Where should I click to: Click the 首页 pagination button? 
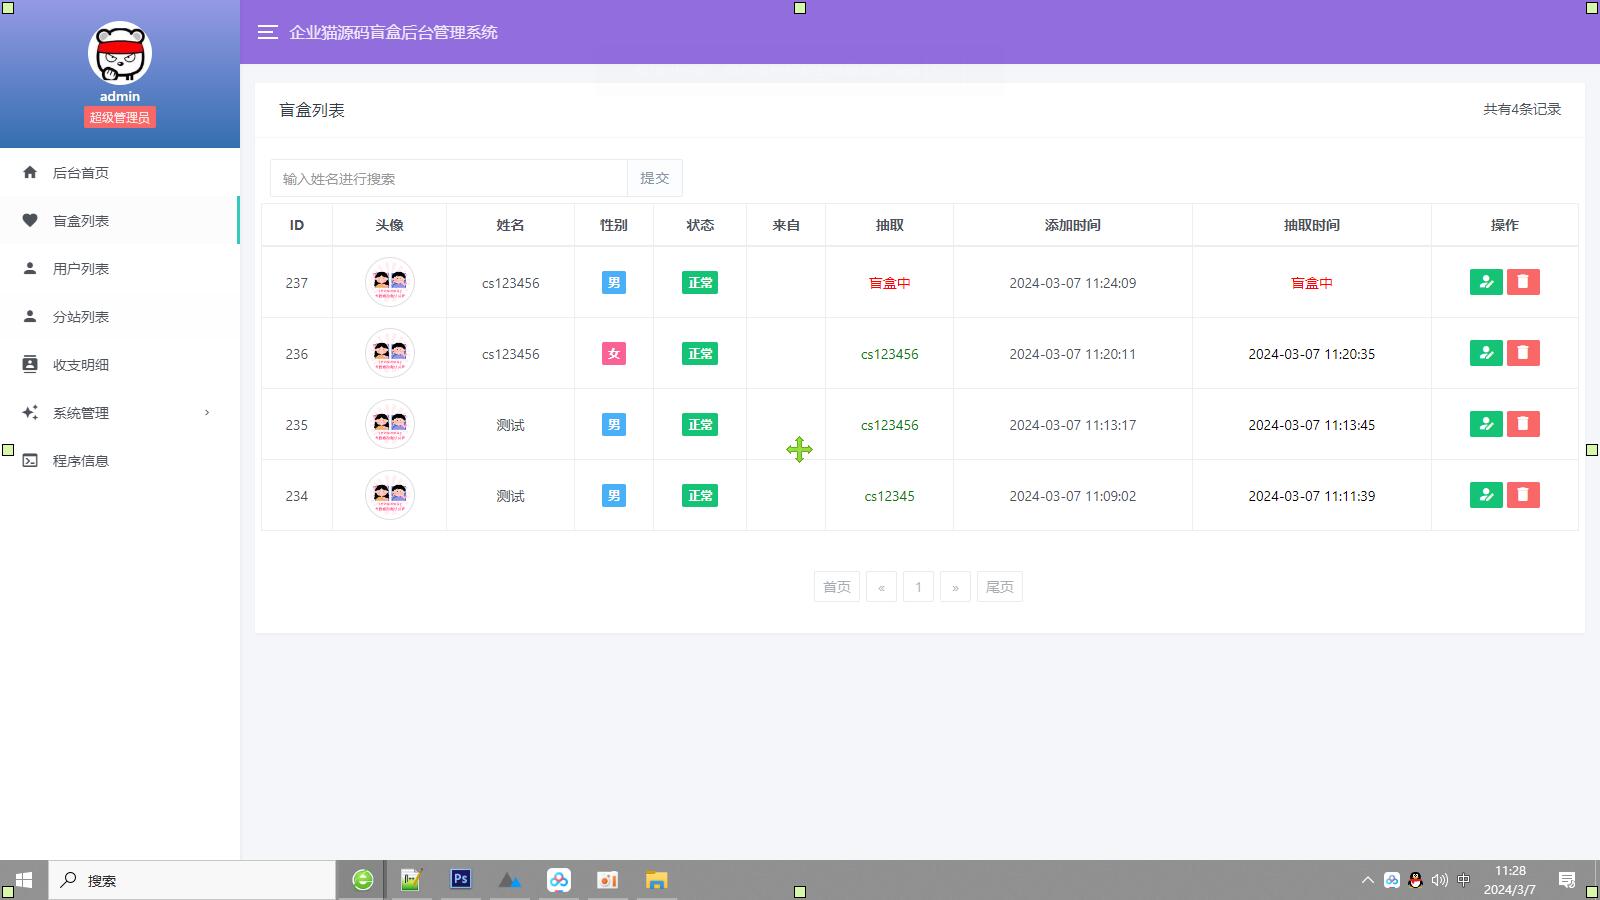point(836,587)
